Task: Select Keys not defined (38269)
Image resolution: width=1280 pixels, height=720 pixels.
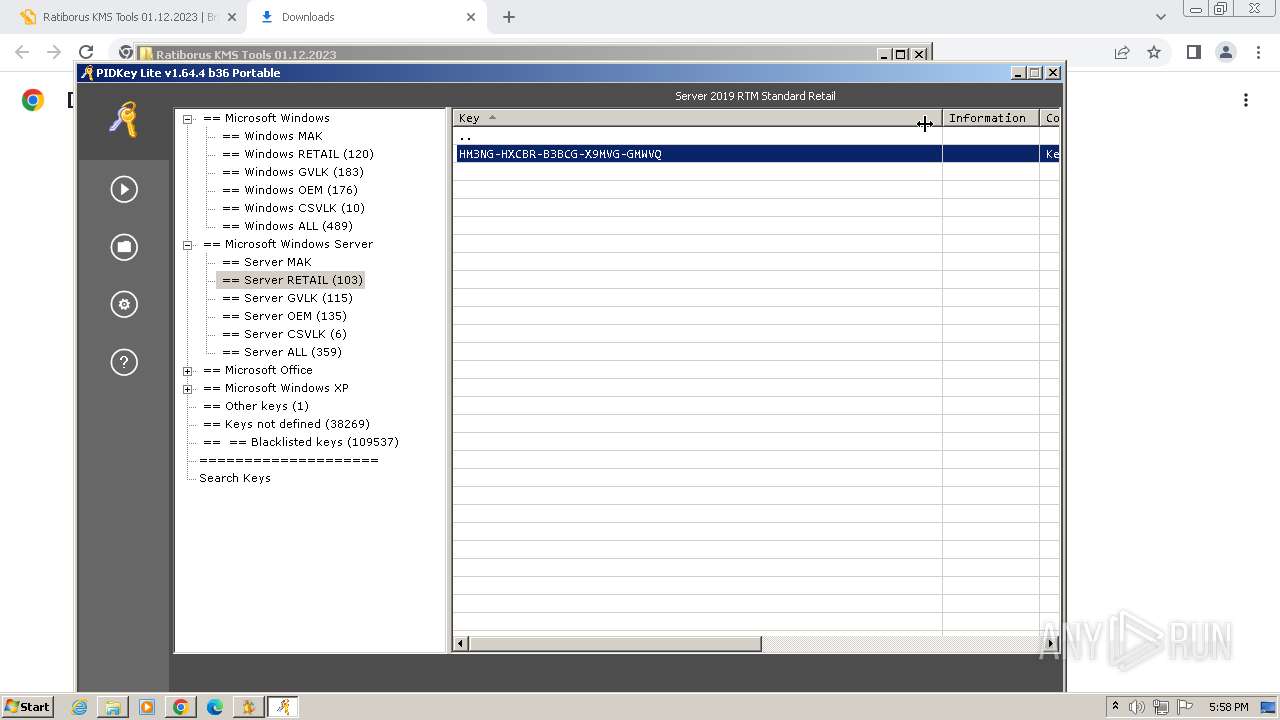Action: 286,424
